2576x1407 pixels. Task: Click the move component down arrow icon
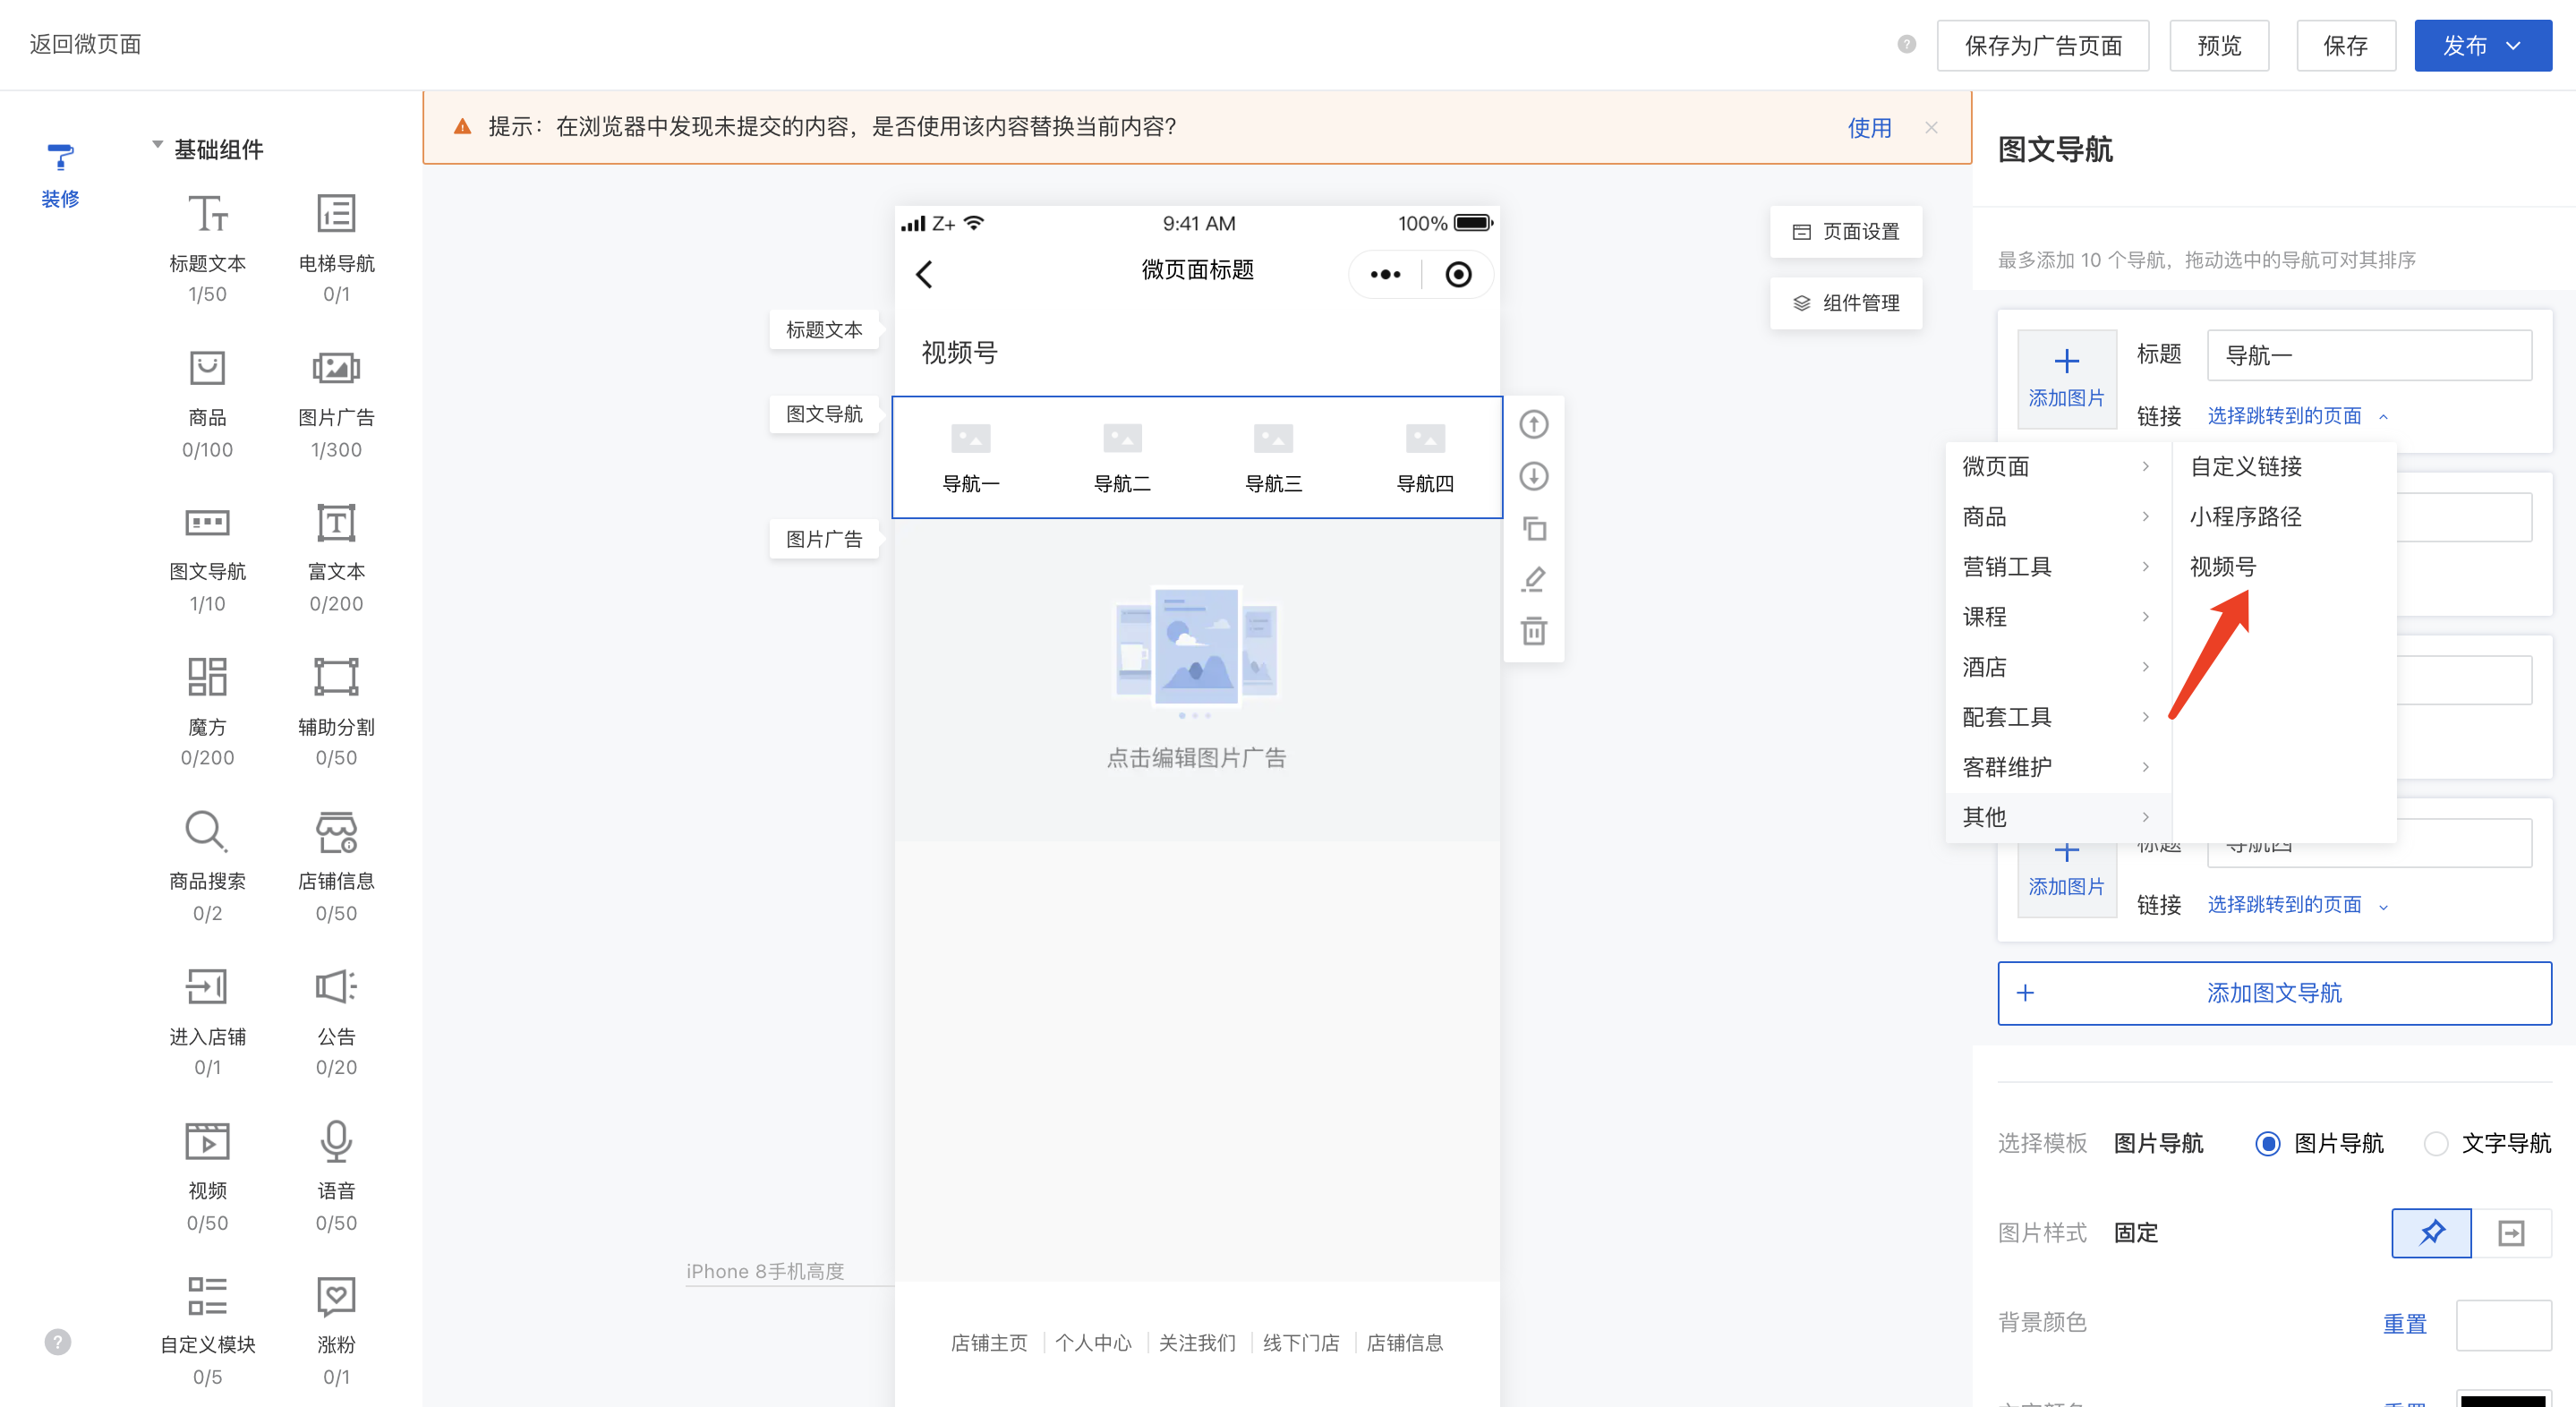[x=1533, y=476]
